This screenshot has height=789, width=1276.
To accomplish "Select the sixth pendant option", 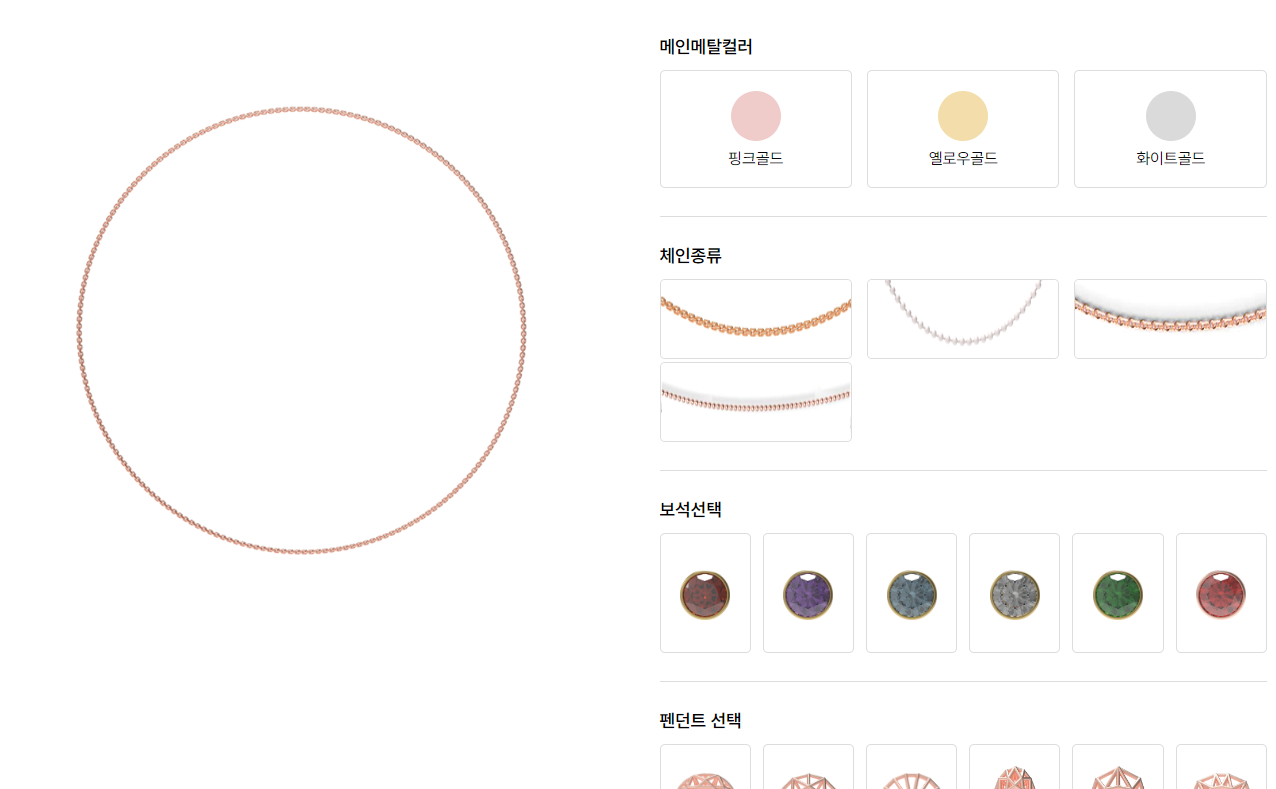I will point(1221,767).
